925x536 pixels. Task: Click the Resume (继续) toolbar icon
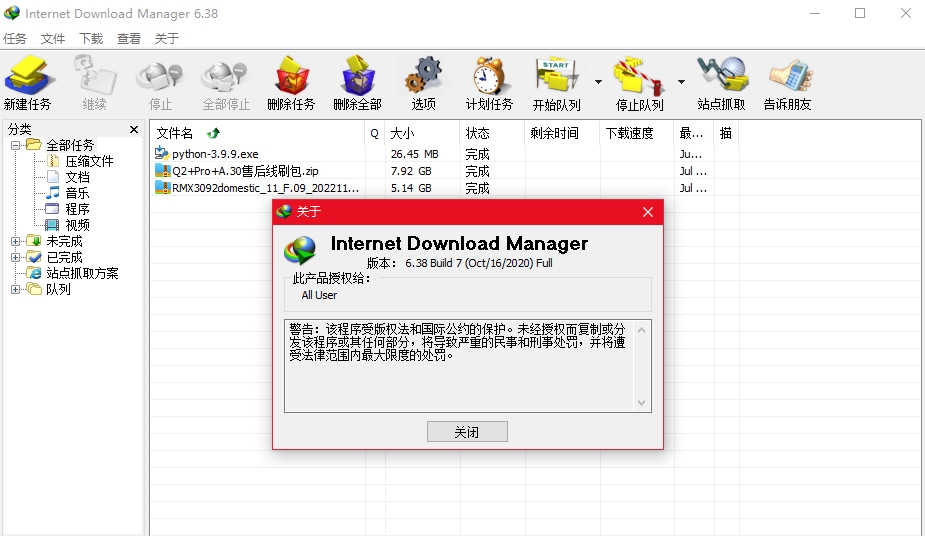click(94, 75)
